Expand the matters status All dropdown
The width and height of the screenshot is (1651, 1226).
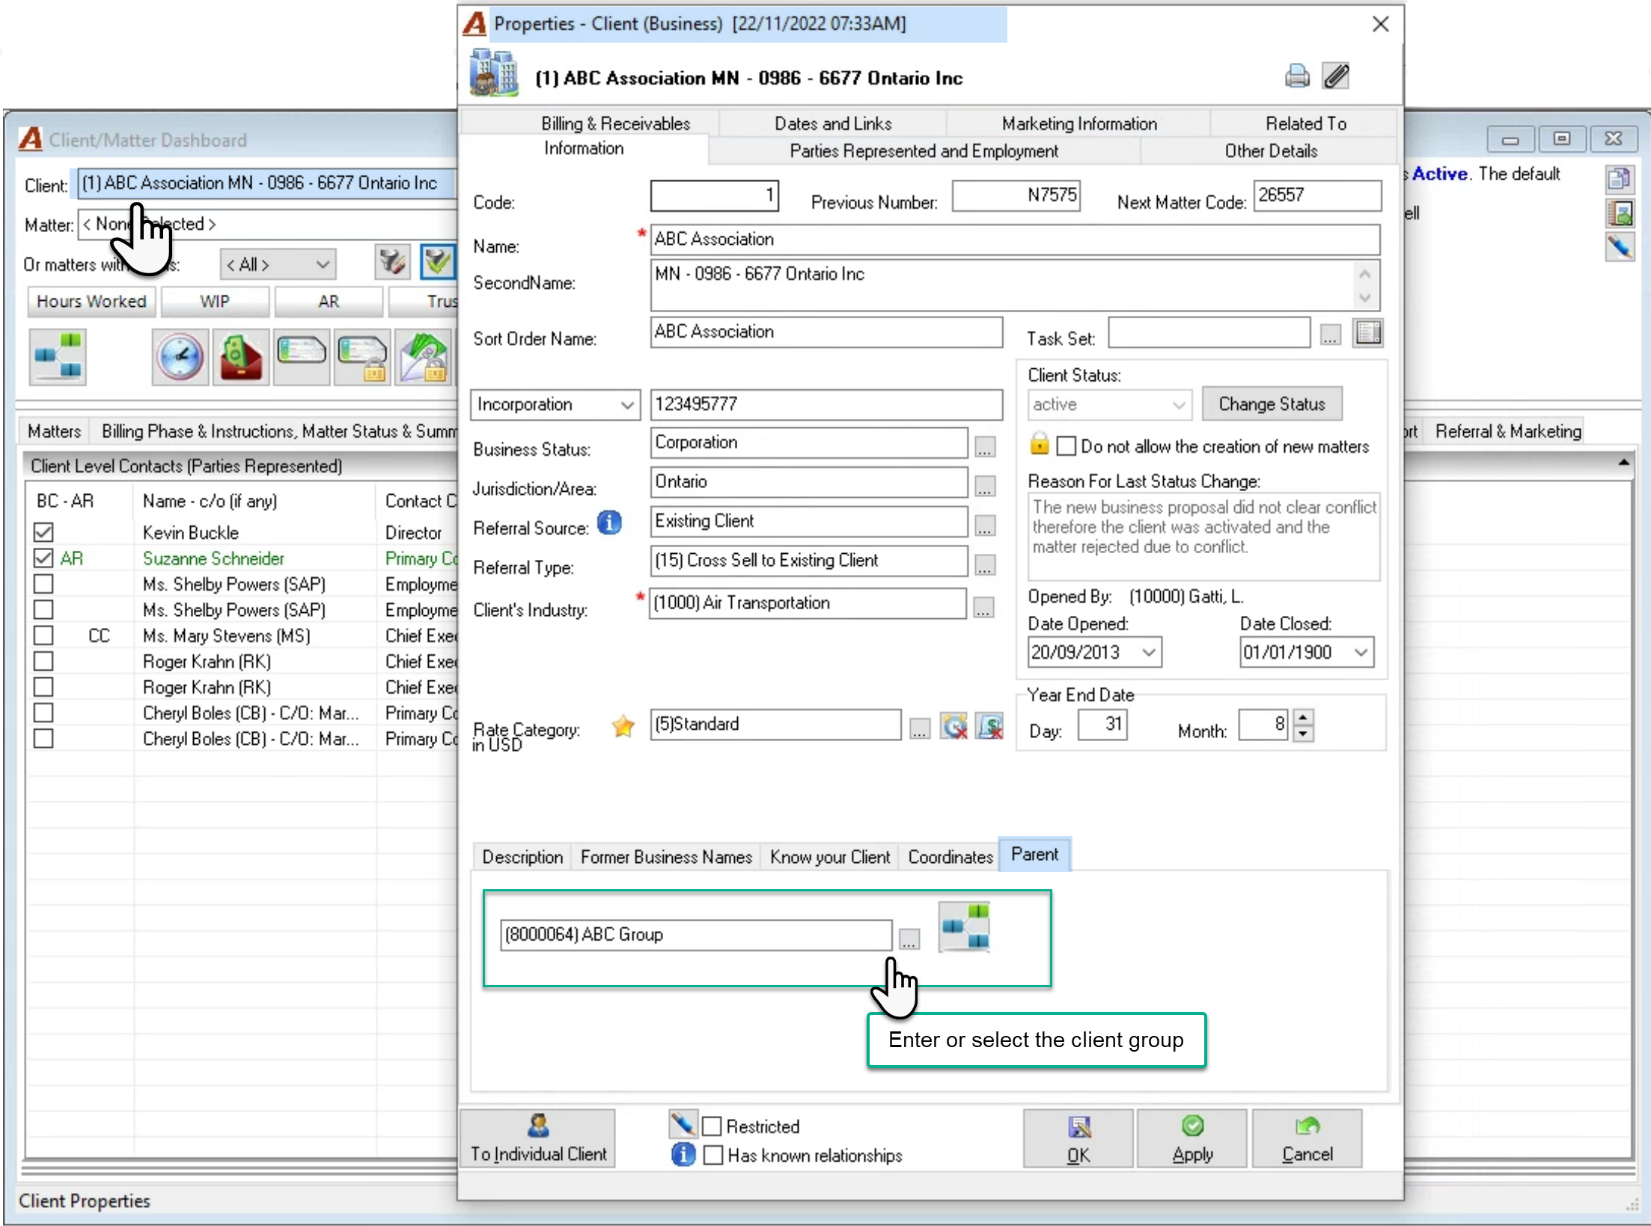pyautogui.click(x=322, y=265)
